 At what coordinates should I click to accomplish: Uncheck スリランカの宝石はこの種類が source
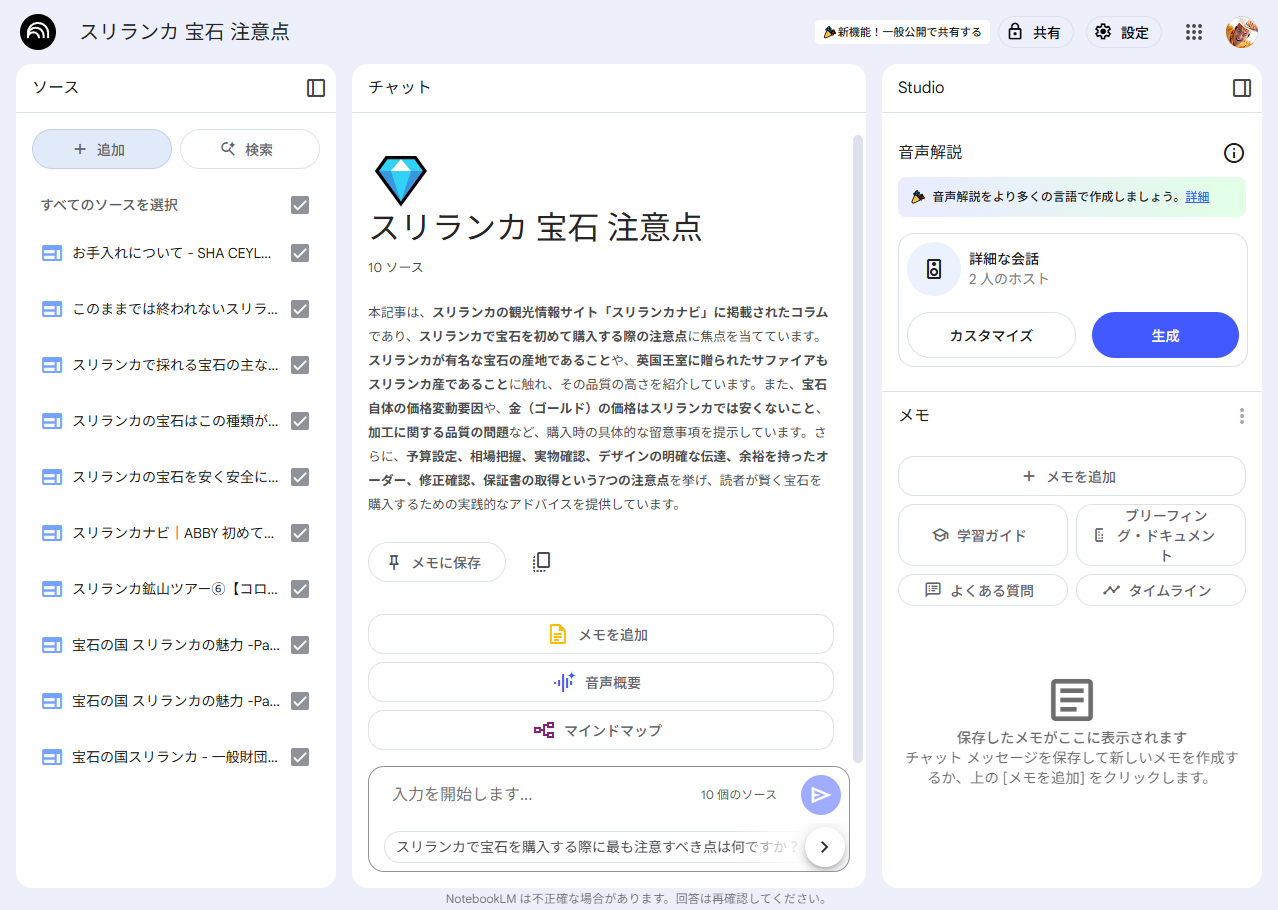[x=300, y=421]
